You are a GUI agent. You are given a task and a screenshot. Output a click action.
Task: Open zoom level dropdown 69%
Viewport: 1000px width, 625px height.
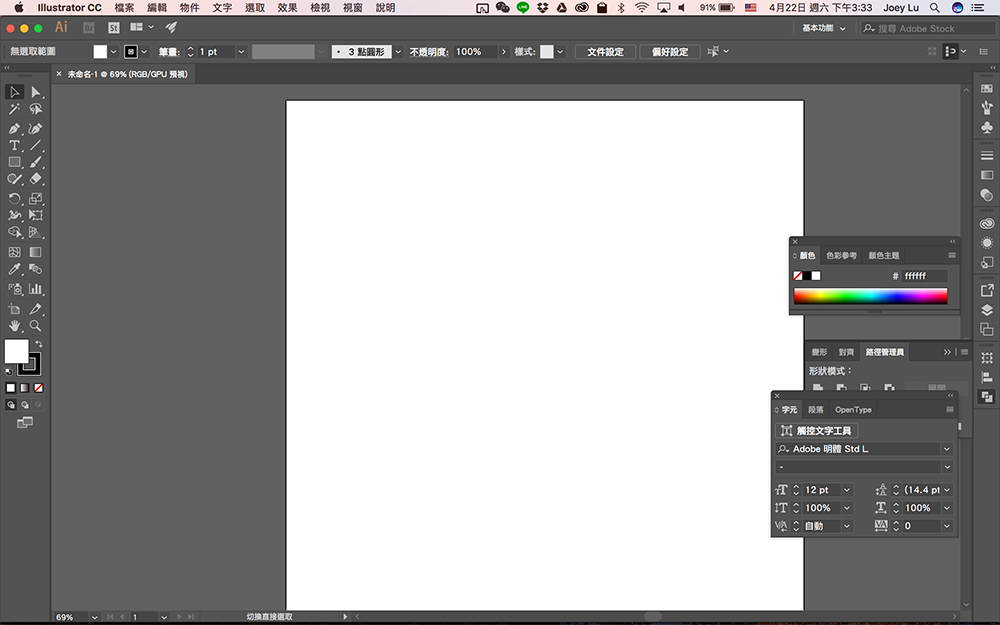click(x=94, y=617)
